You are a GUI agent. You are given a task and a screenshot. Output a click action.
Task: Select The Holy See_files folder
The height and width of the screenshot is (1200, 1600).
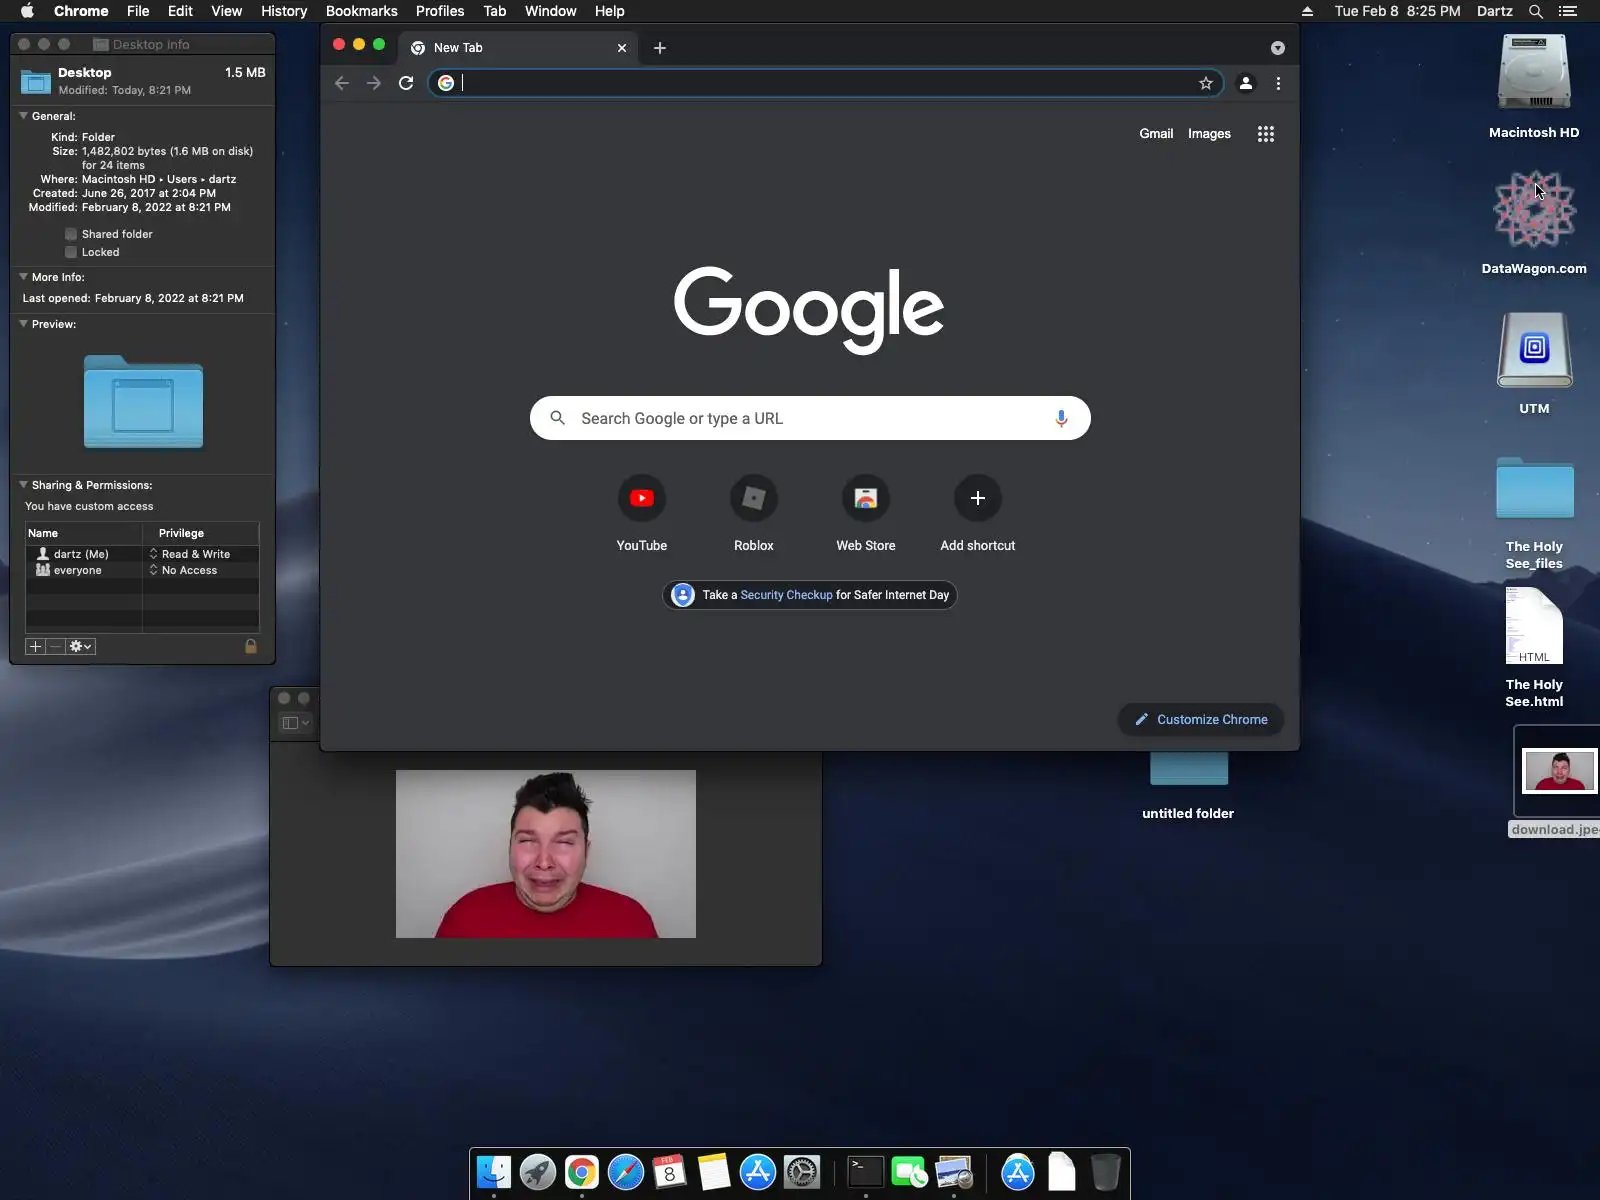click(1534, 488)
